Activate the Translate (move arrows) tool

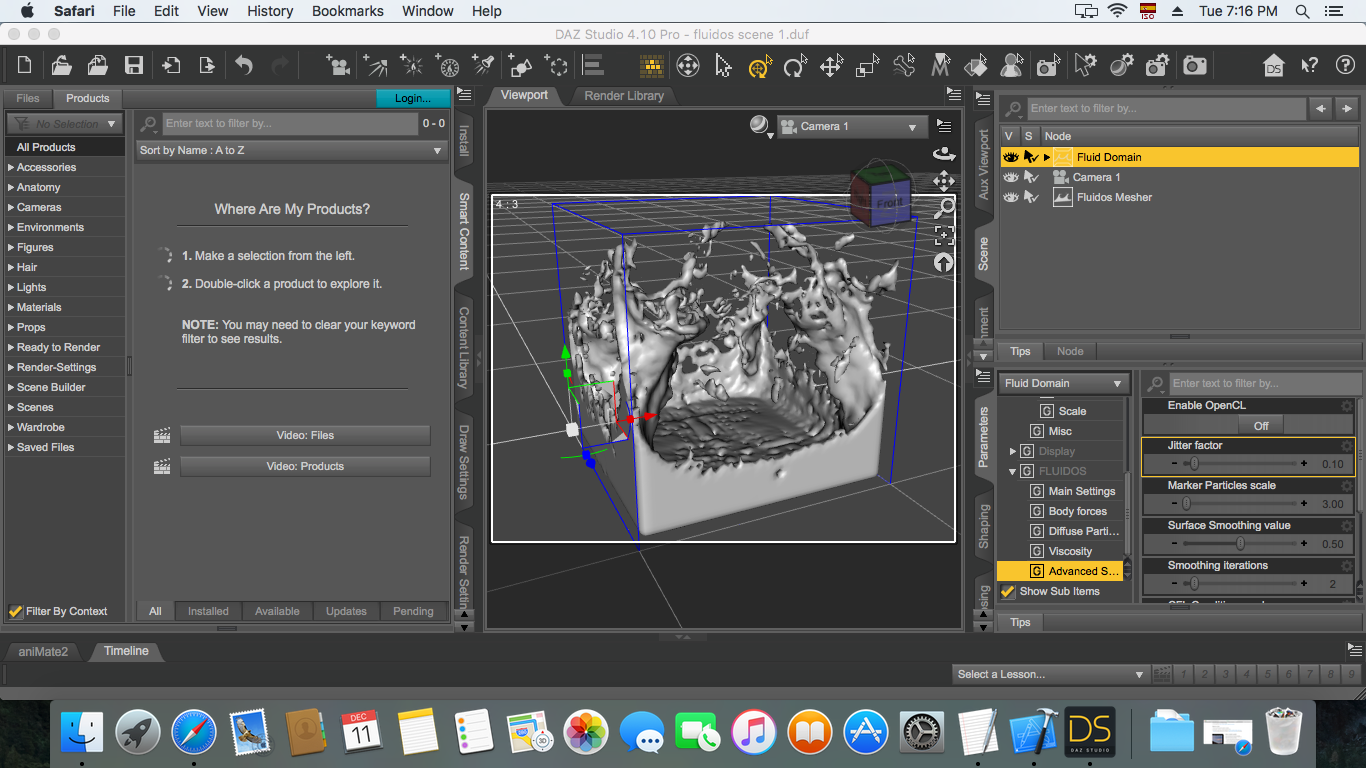click(831, 66)
